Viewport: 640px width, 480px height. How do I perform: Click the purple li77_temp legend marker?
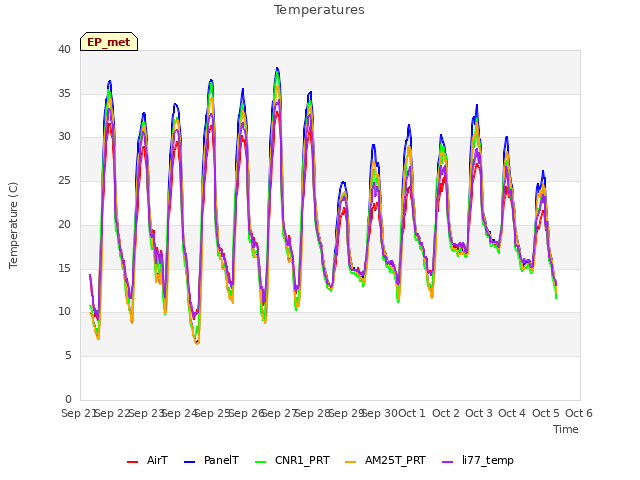click(x=447, y=462)
